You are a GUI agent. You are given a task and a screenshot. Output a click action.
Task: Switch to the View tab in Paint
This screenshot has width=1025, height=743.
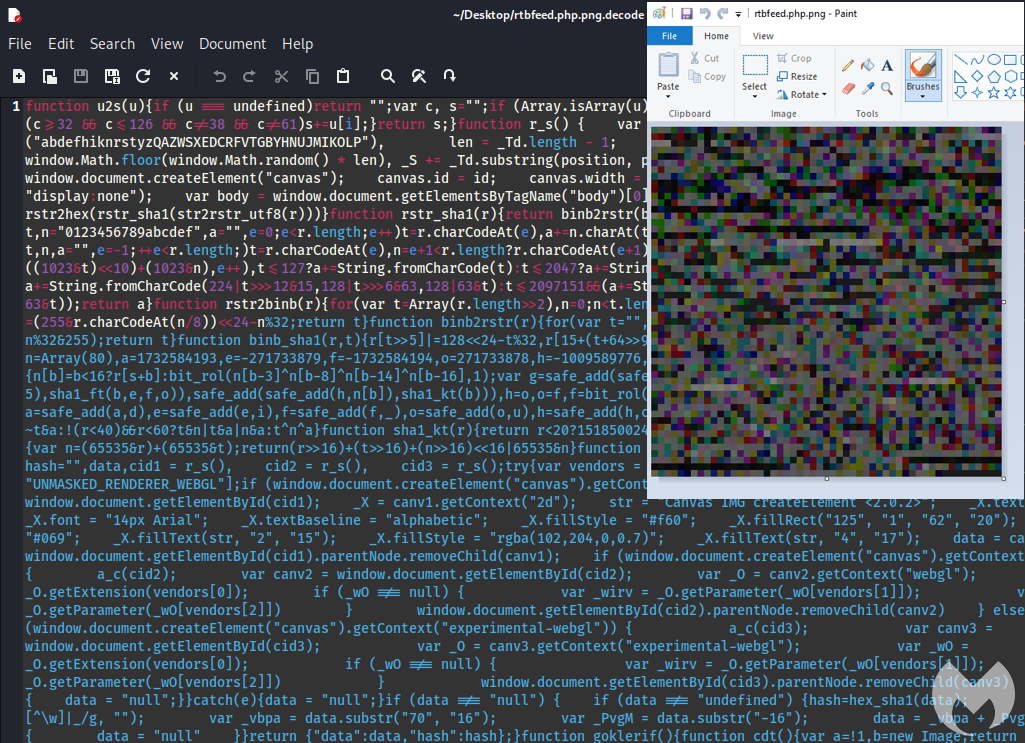(763, 36)
